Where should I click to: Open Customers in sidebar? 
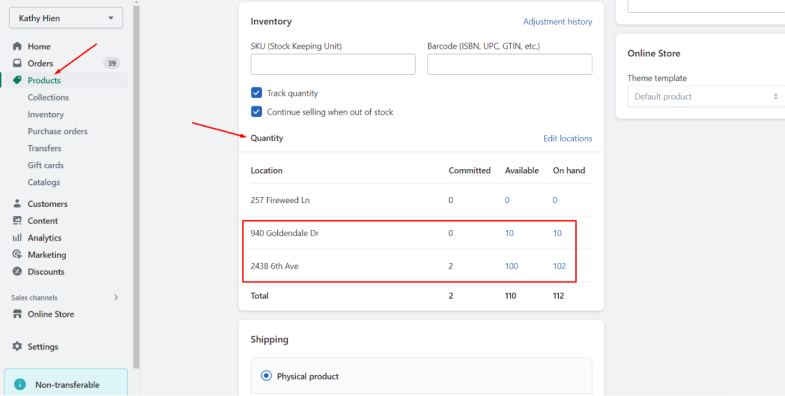coord(48,204)
